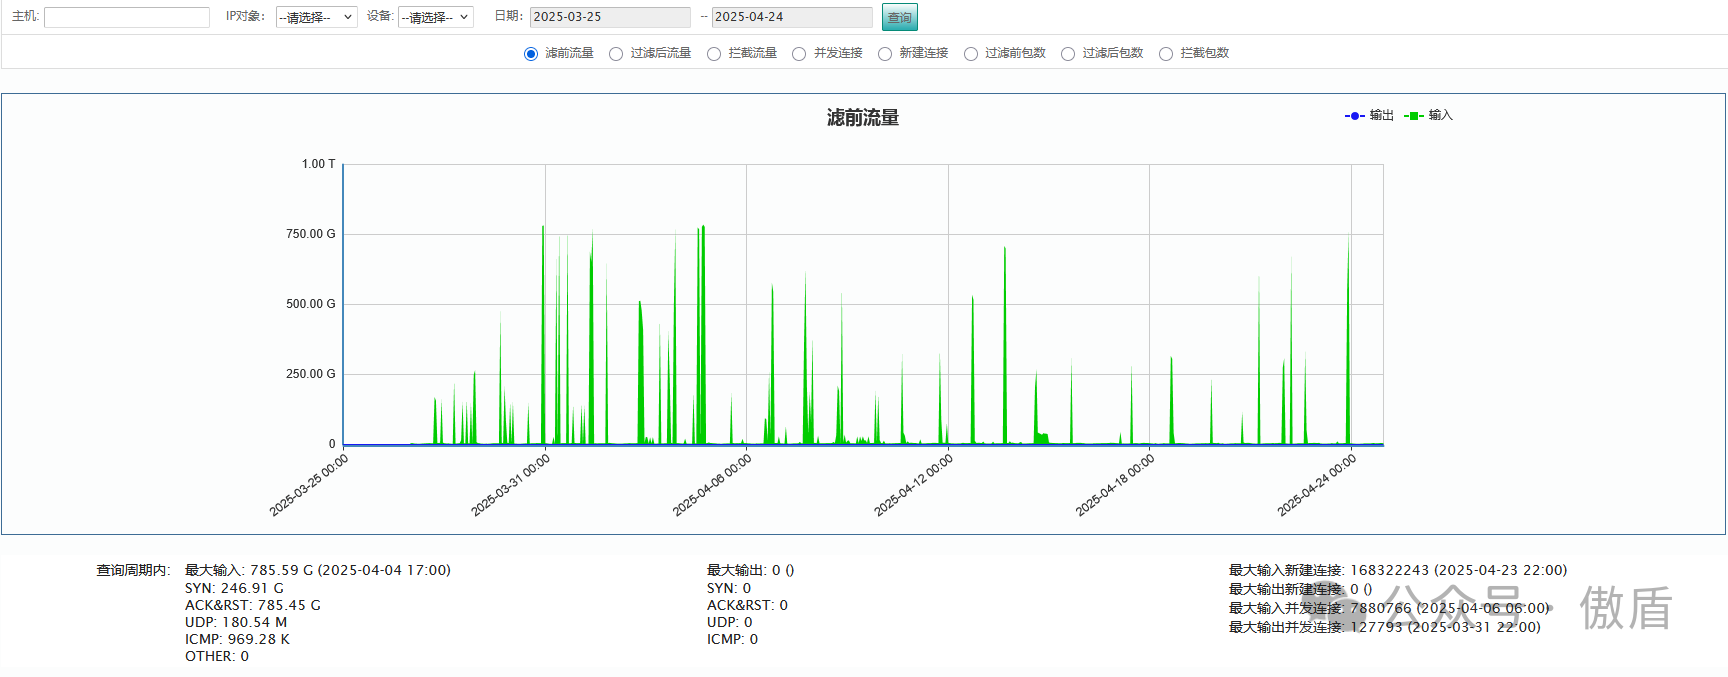Screen dimensions: 1728x677
Task: Click the 2025-04-12 00:00 x-axis label
Action: click(914, 485)
